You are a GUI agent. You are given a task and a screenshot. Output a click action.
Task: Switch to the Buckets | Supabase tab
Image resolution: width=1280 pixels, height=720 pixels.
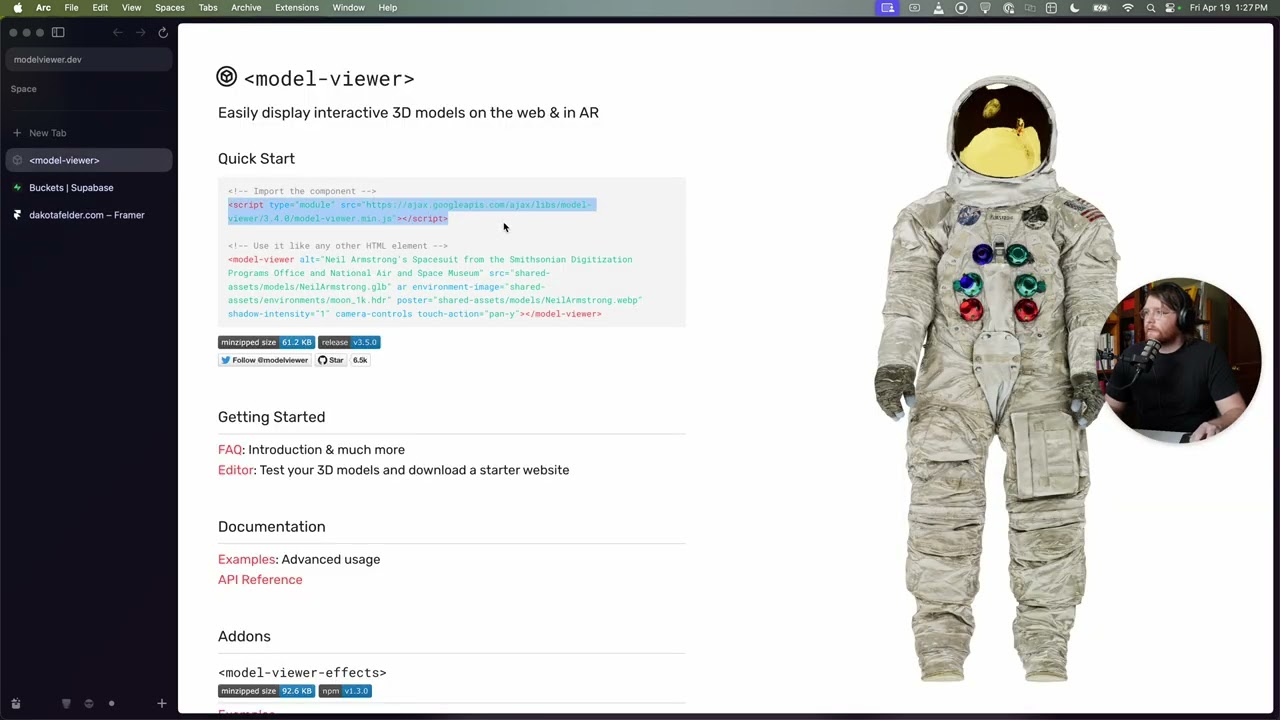coord(89,187)
